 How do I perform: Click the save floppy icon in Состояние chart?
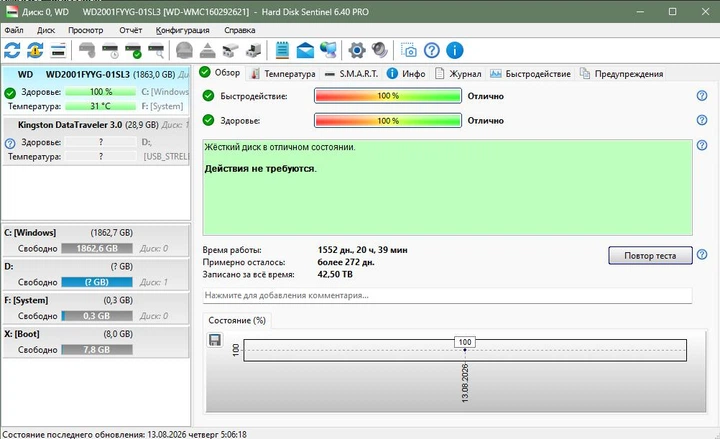click(214, 340)
